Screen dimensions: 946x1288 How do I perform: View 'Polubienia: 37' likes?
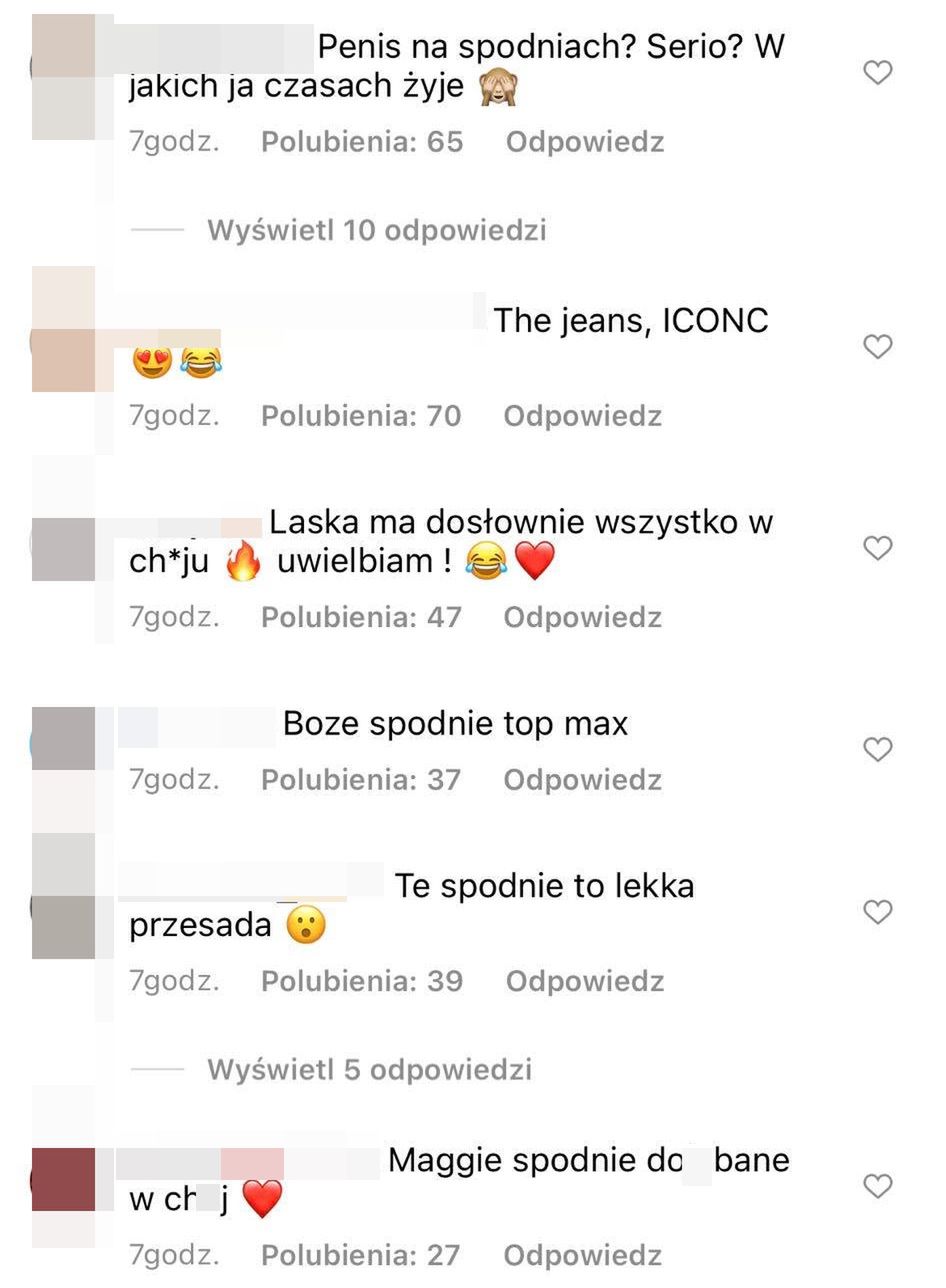[x=361, y=779]
